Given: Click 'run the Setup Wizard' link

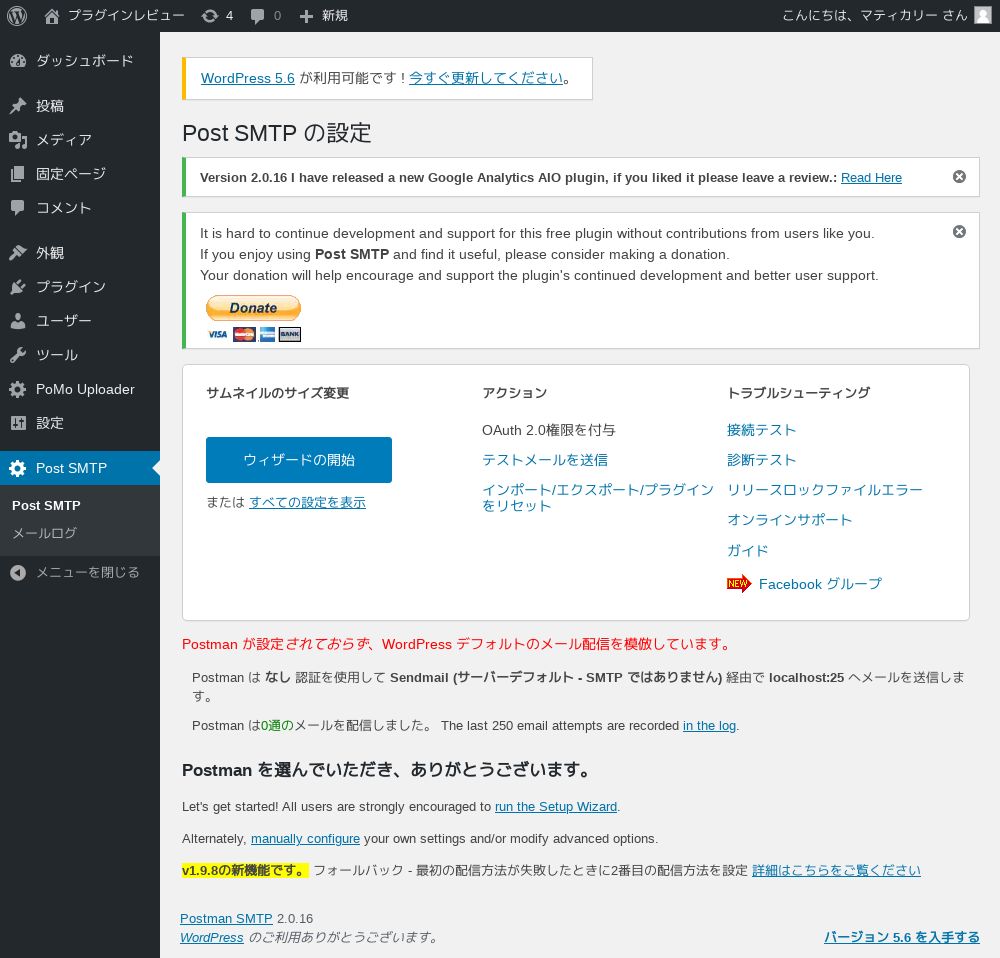Looking at the screenshot, I should click(556, 807).
